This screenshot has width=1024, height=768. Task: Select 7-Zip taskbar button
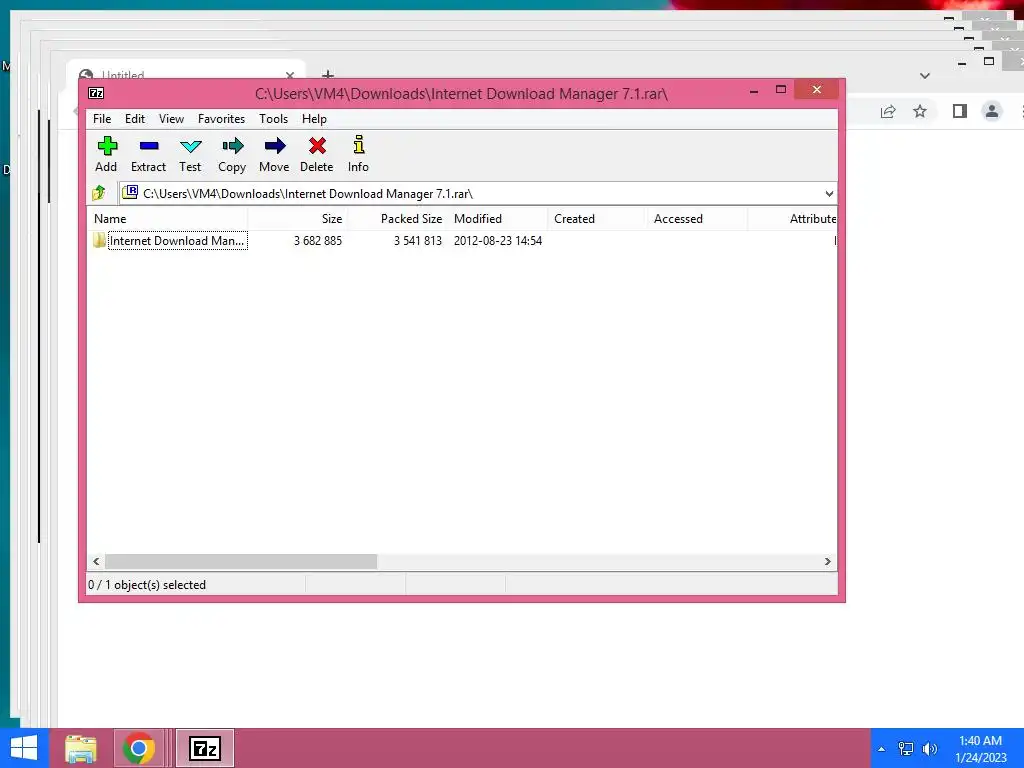204,748
